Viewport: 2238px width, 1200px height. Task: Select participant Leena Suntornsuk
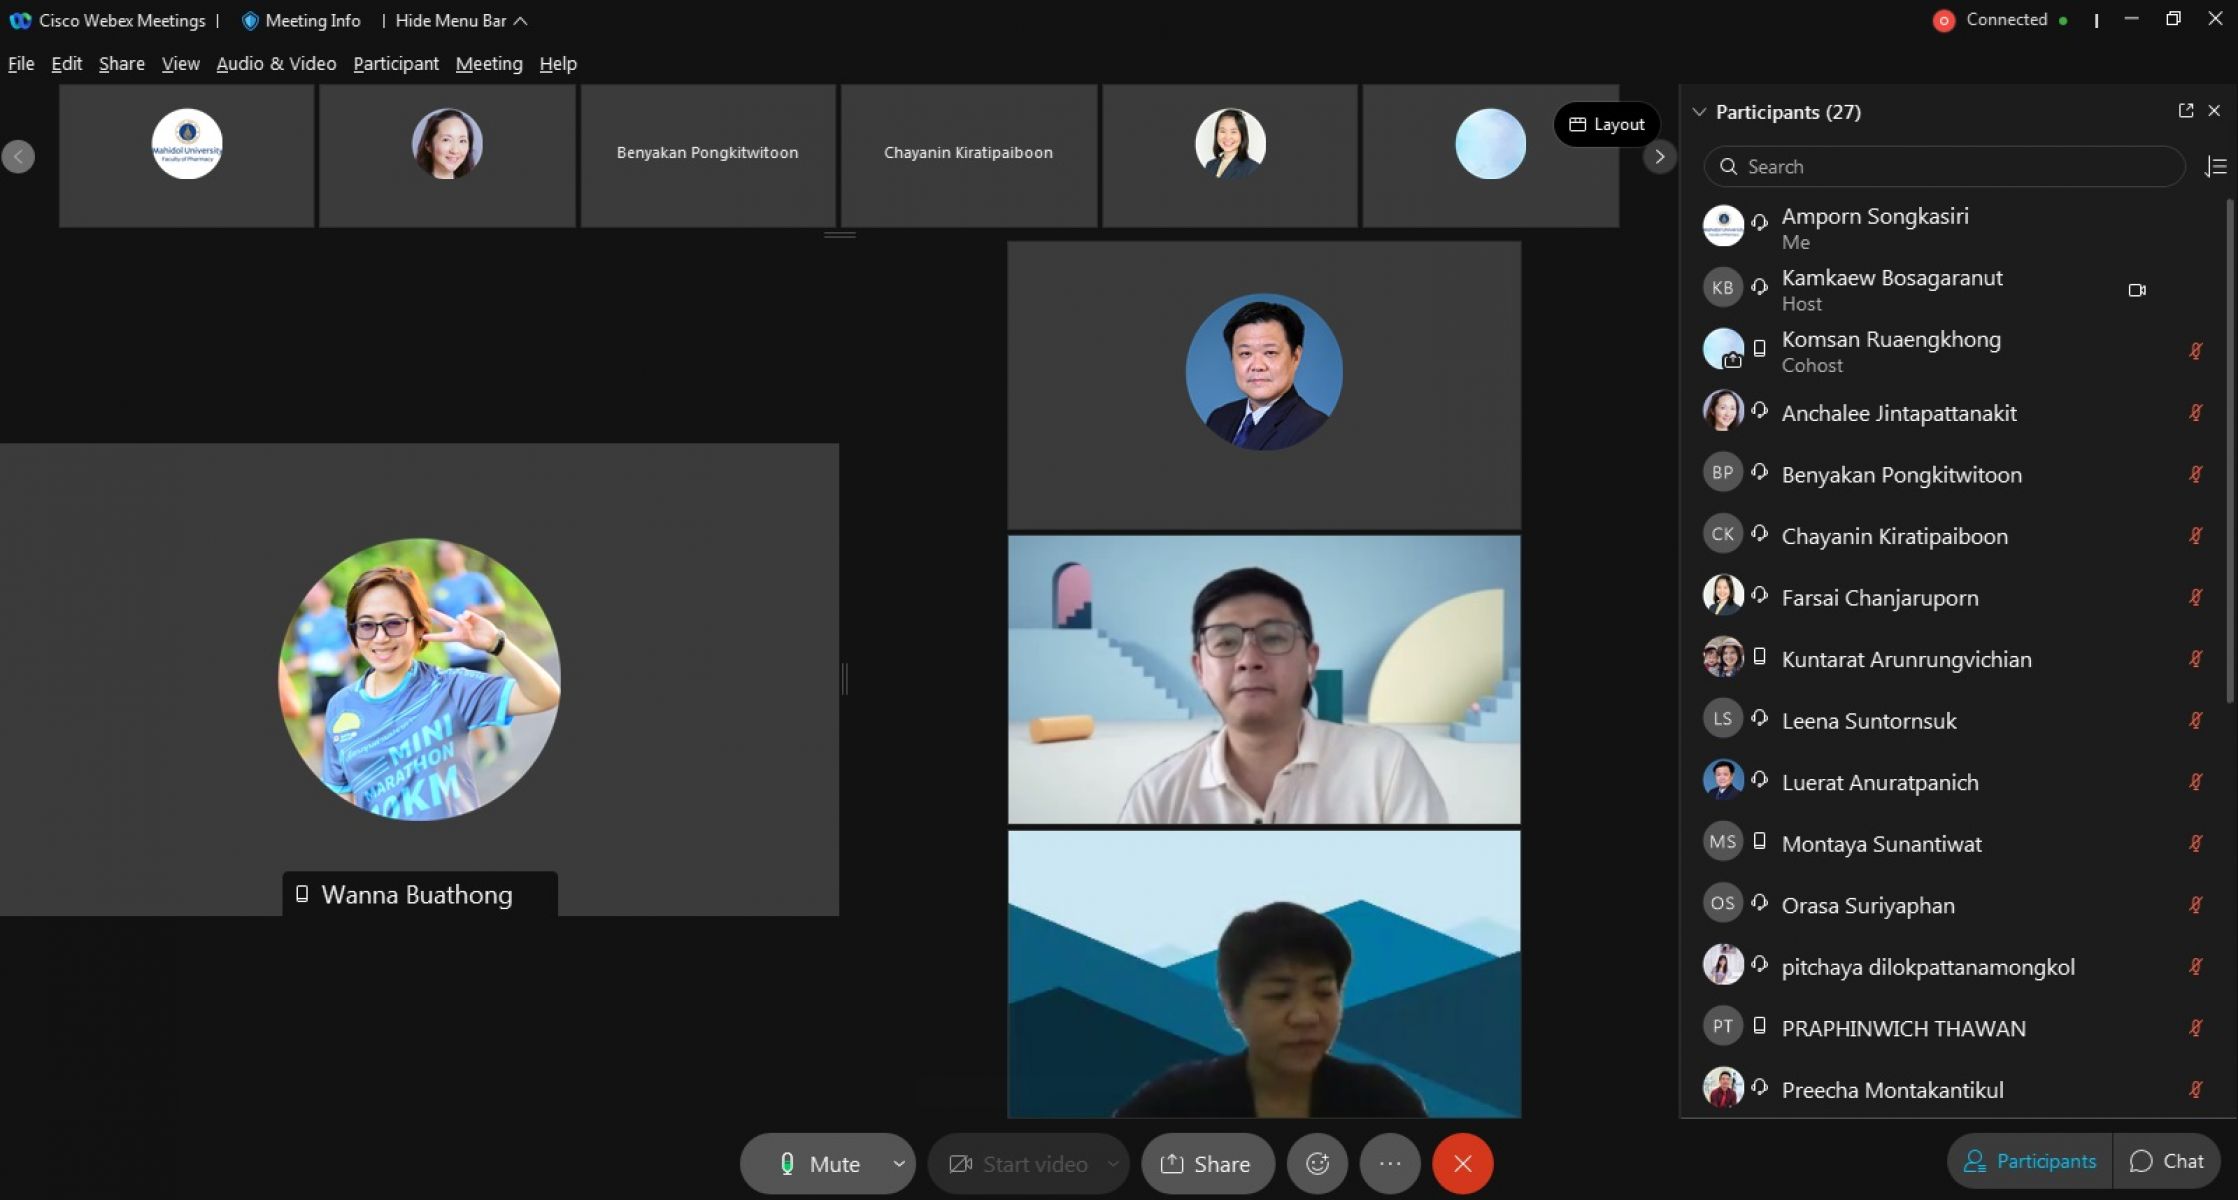(x=1955, y=720)
